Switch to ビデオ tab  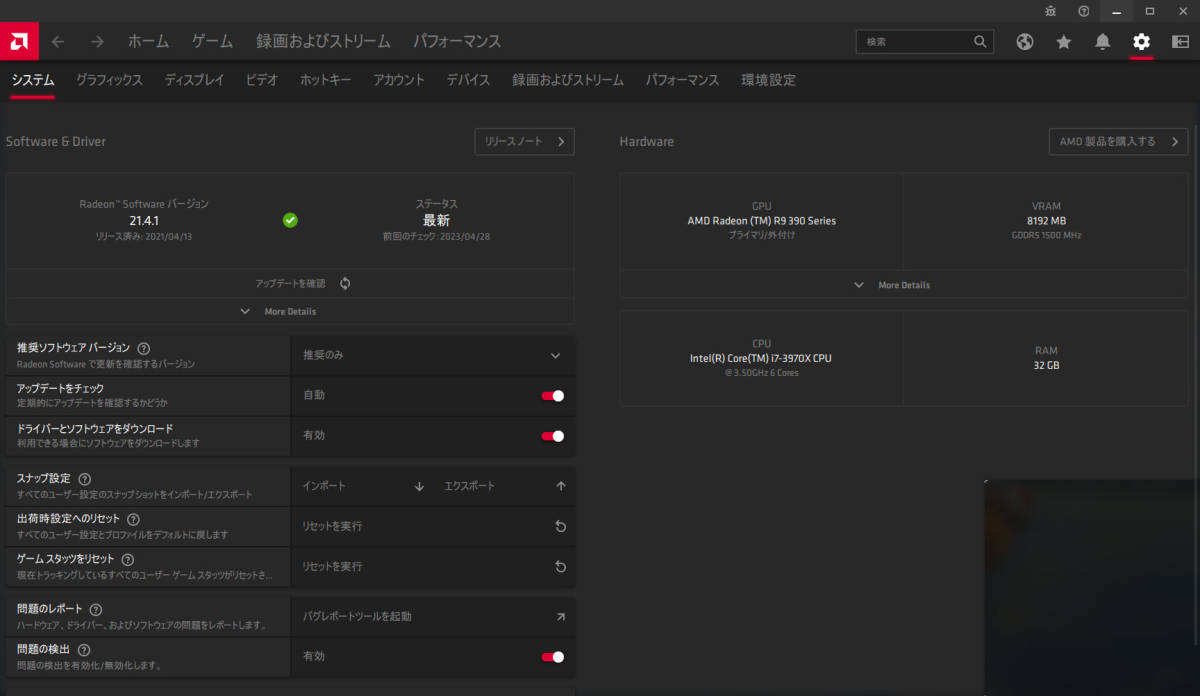click(x=262, y=80)
